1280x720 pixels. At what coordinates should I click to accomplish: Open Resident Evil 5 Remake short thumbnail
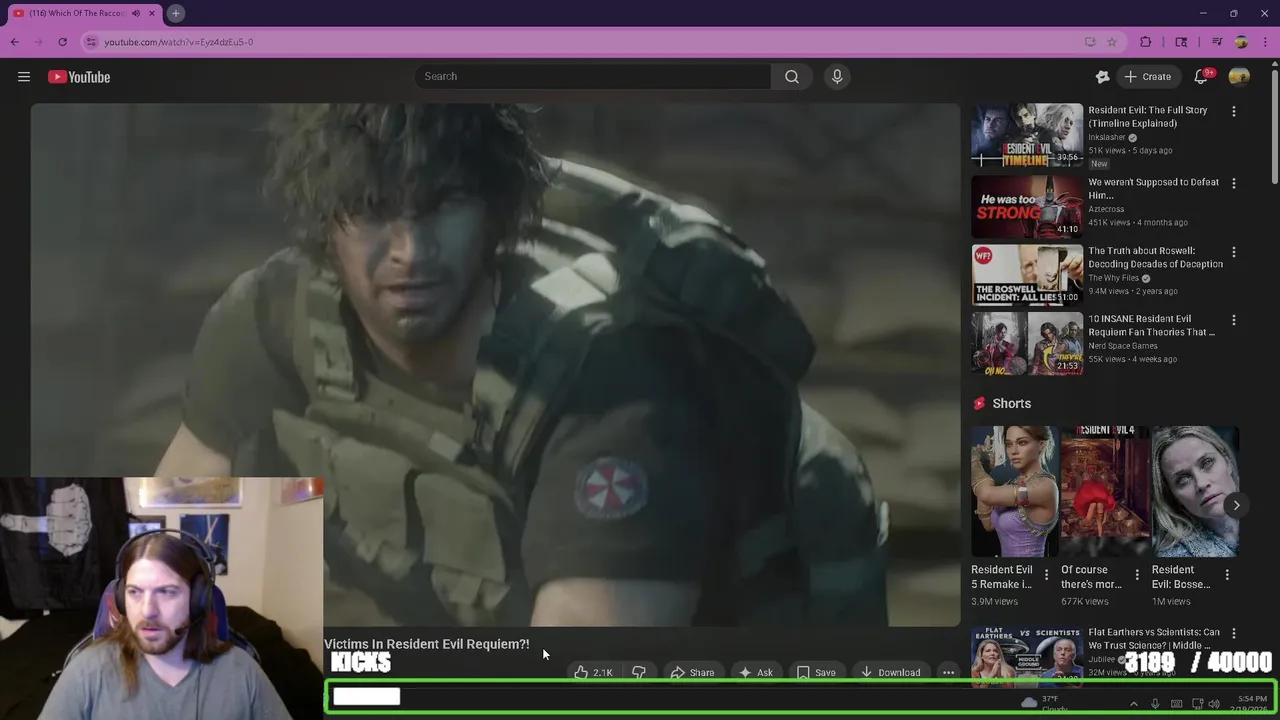tap(1014, 491)
